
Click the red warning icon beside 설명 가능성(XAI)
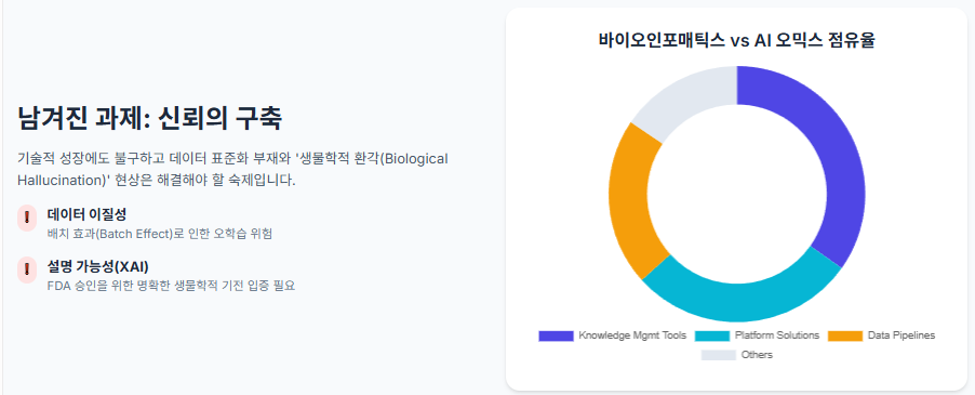27,270
